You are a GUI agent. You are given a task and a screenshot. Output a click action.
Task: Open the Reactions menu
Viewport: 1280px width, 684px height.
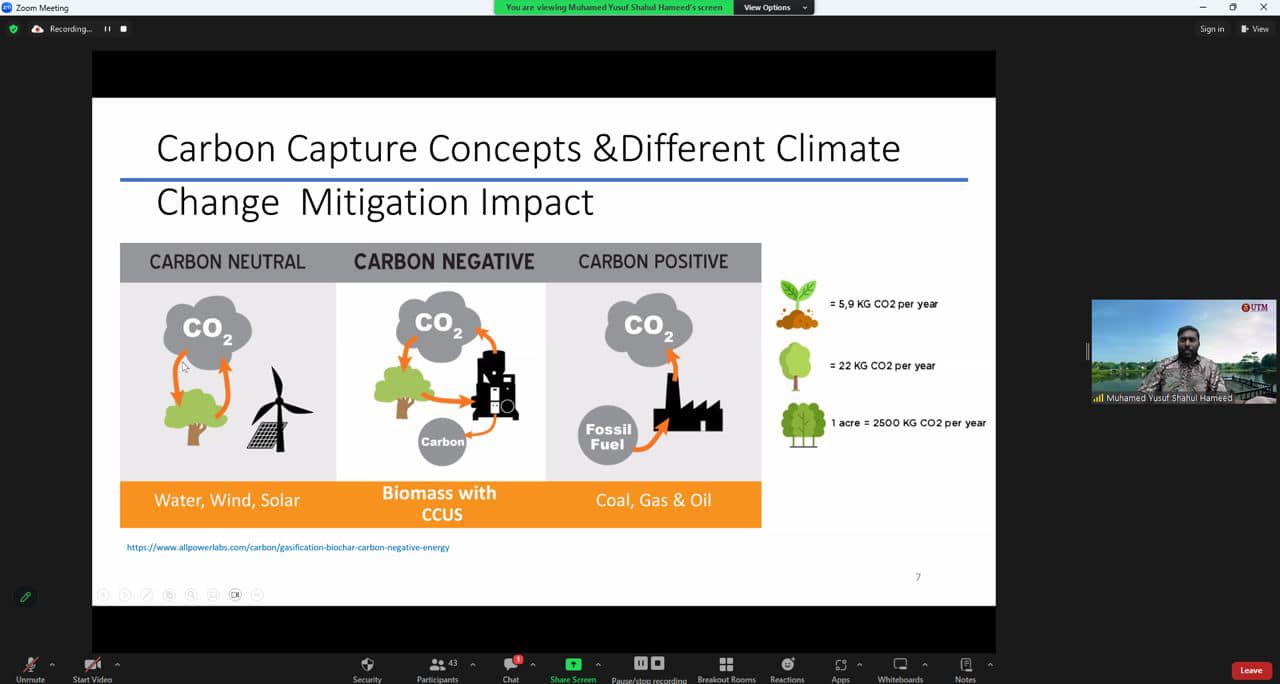(787, 668)
